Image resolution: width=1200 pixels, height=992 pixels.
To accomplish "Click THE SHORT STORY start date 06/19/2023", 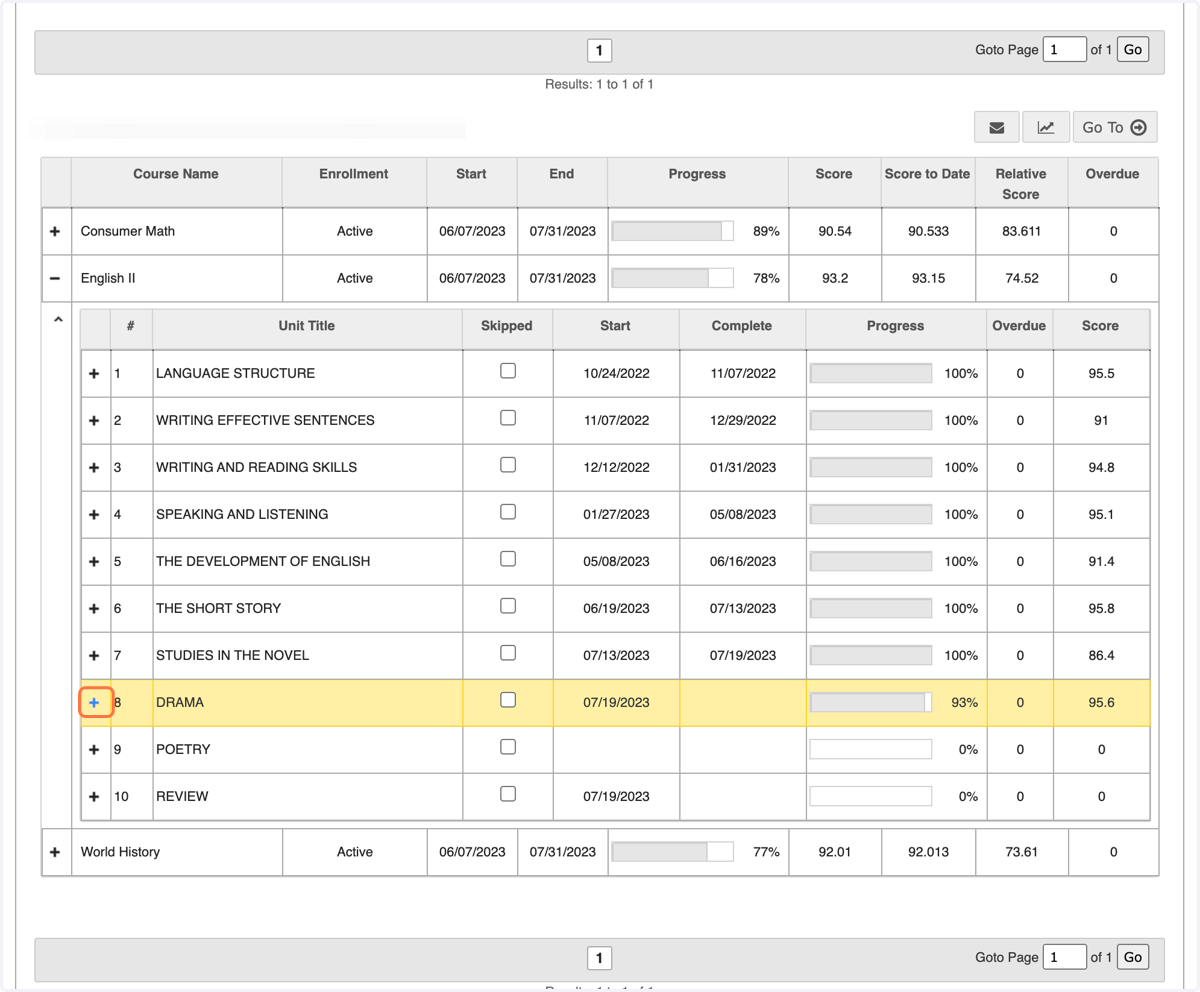I will [x=616, y=608].
